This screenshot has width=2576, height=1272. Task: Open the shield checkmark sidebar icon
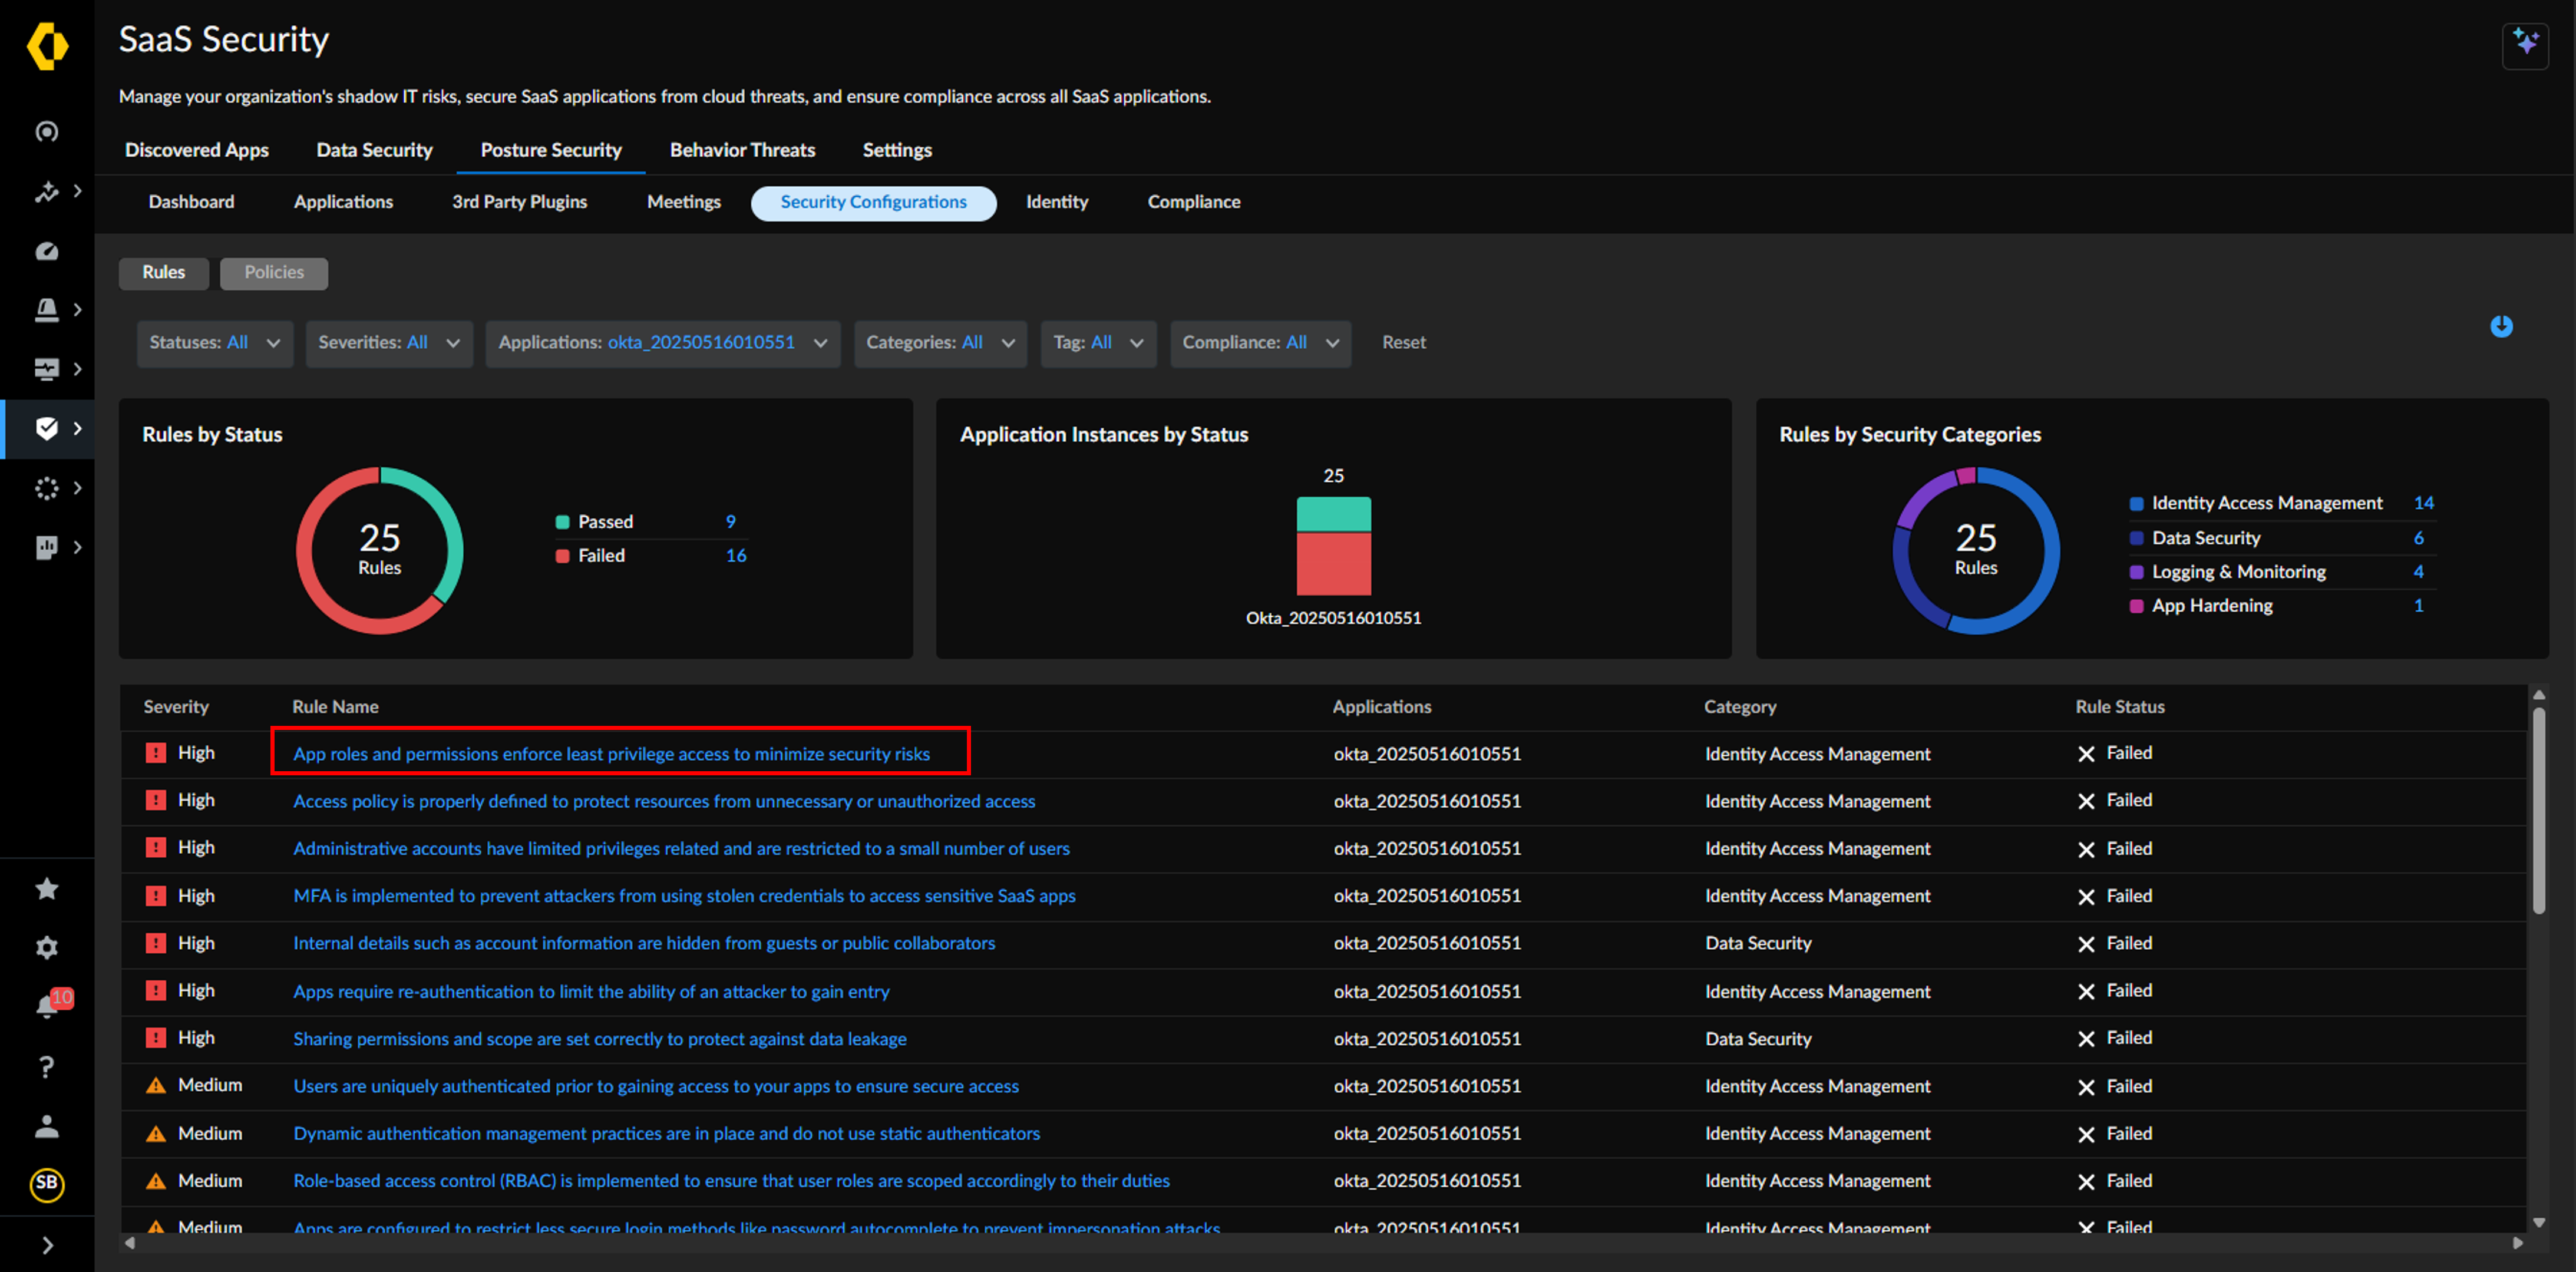(47, 429)
